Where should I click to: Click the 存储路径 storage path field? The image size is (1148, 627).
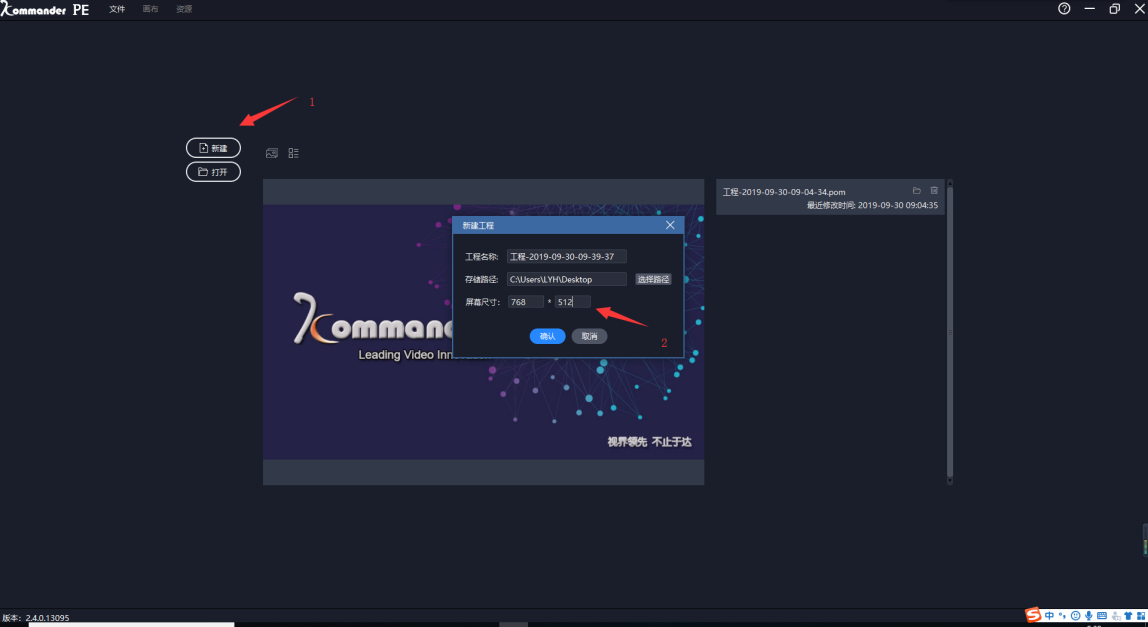point(566,279)
